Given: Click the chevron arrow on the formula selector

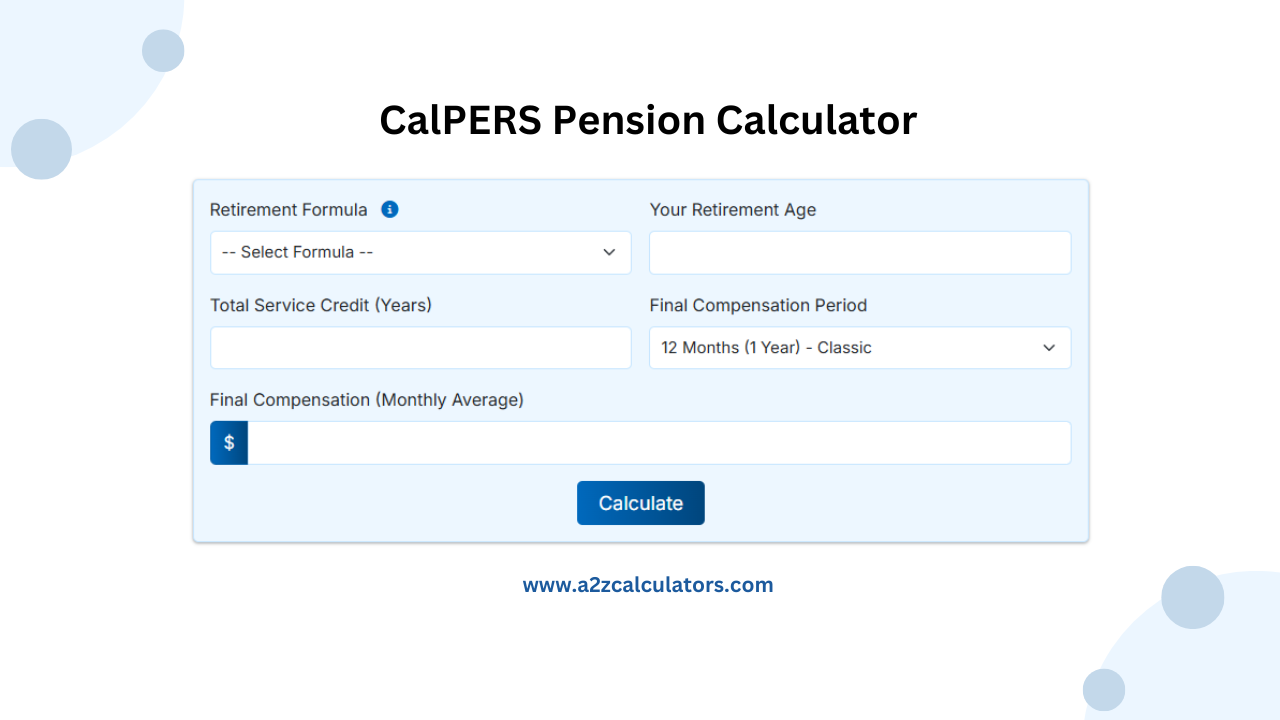Looking at the screenshot, I should point(609,252).
